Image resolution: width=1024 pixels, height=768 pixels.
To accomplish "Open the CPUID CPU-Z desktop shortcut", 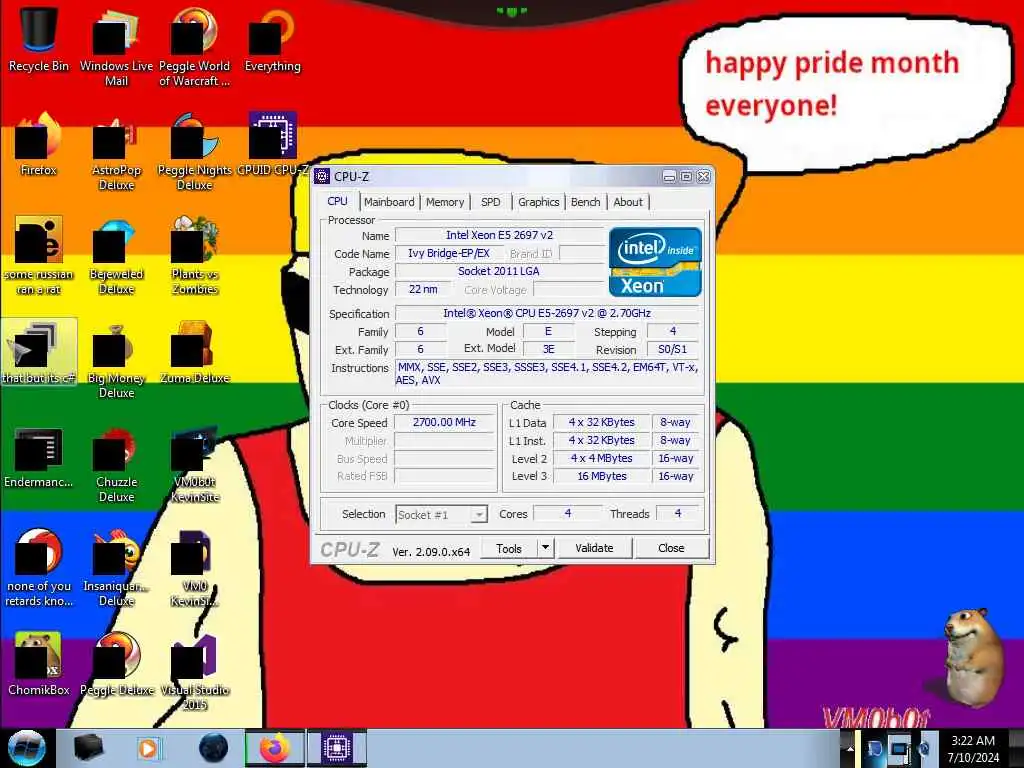I will tap(272, 144).
